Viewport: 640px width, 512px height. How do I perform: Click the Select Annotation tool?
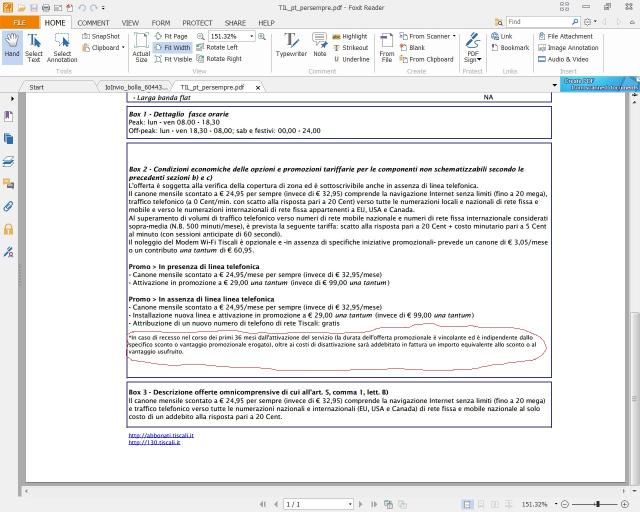62,46
